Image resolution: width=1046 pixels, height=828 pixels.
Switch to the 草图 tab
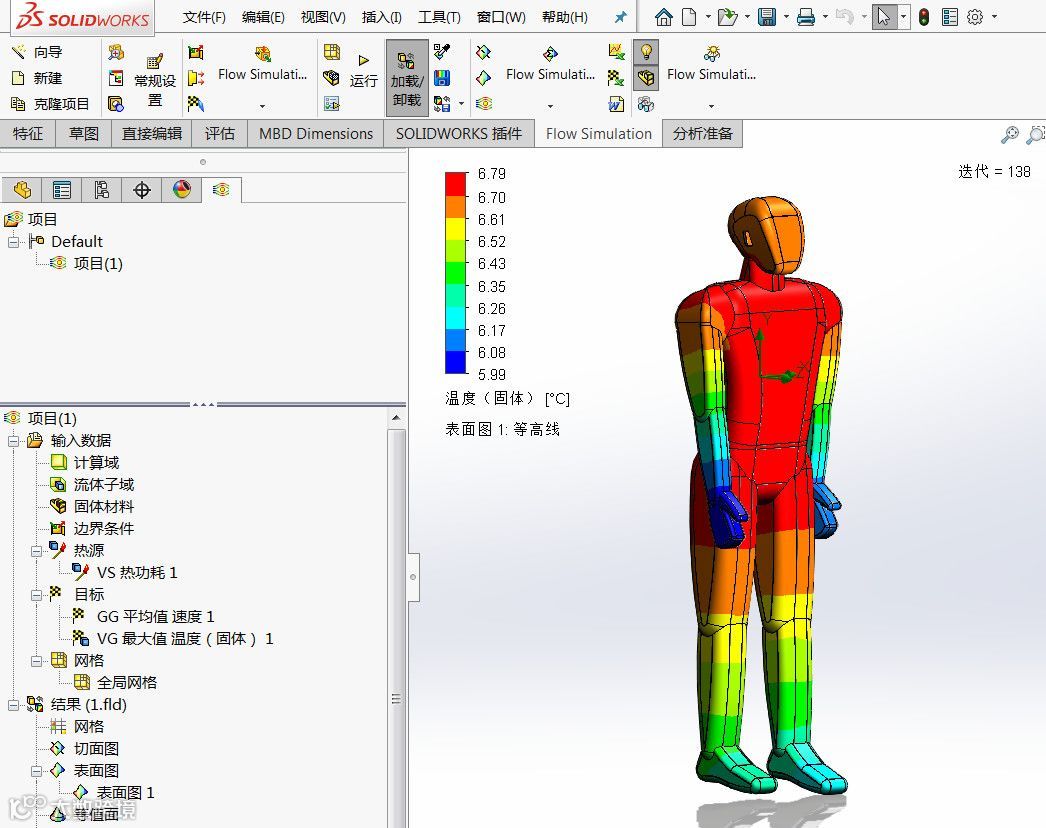coord(84,133)
